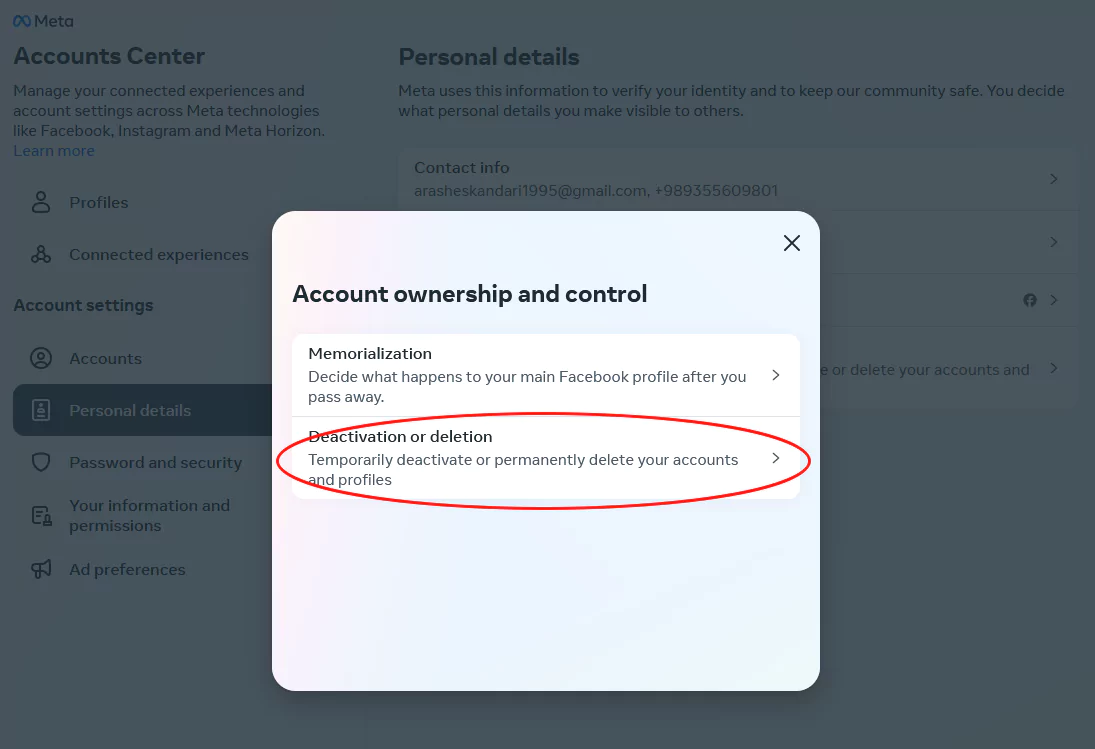Screen dimensions: 1095x749
Task: Click the Personal details ID icon
Action: [41, 410]
